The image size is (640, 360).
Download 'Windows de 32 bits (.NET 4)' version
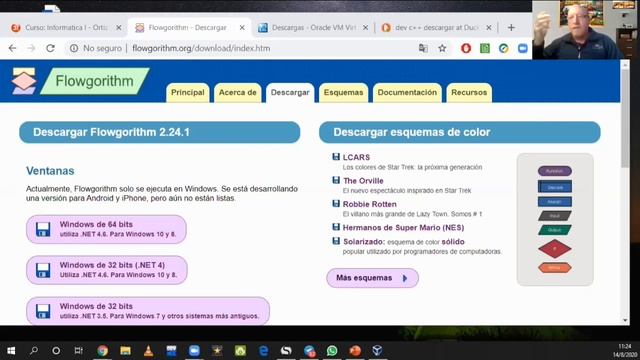(107, 270)
